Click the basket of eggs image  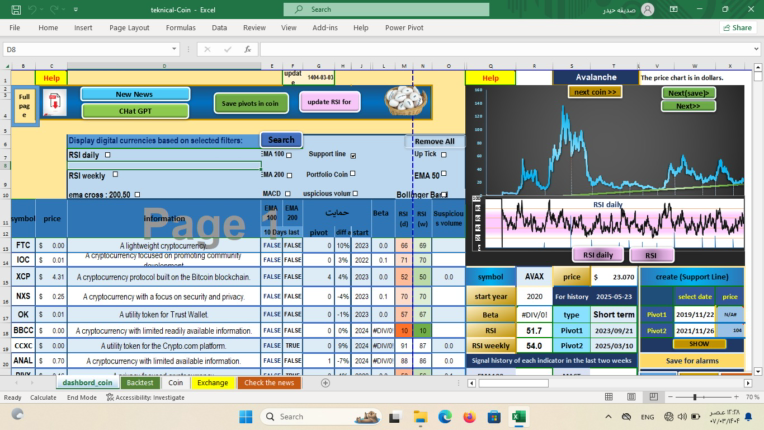[x=405, y=101]
